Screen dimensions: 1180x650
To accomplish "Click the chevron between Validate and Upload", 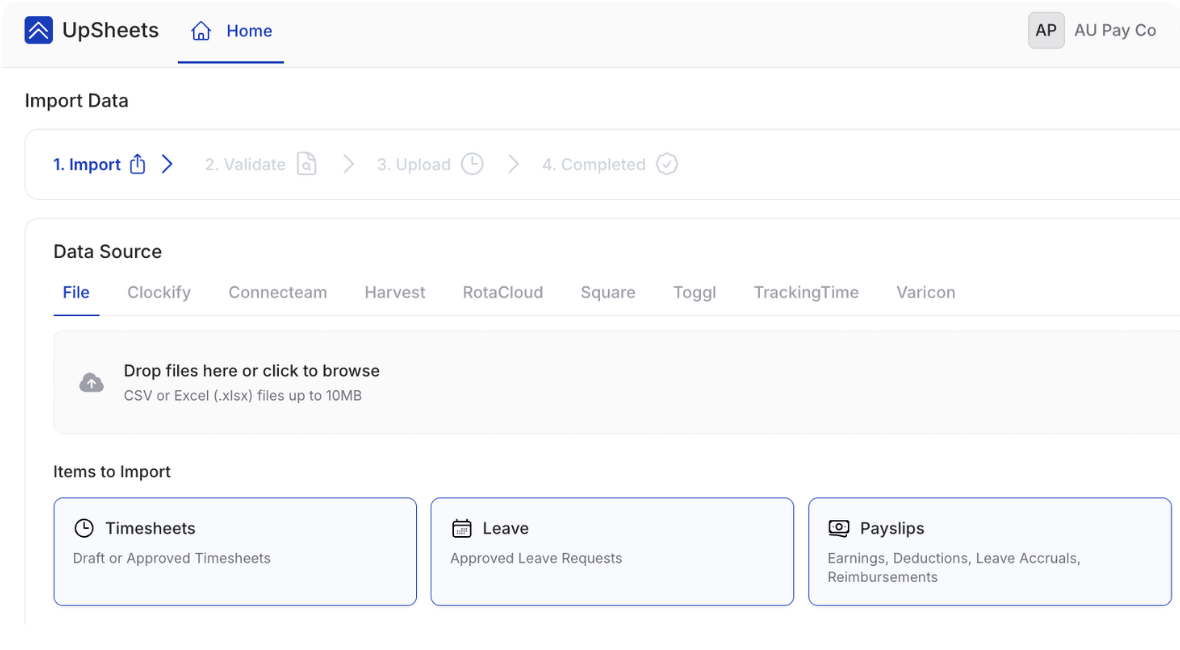I will 348,164.
